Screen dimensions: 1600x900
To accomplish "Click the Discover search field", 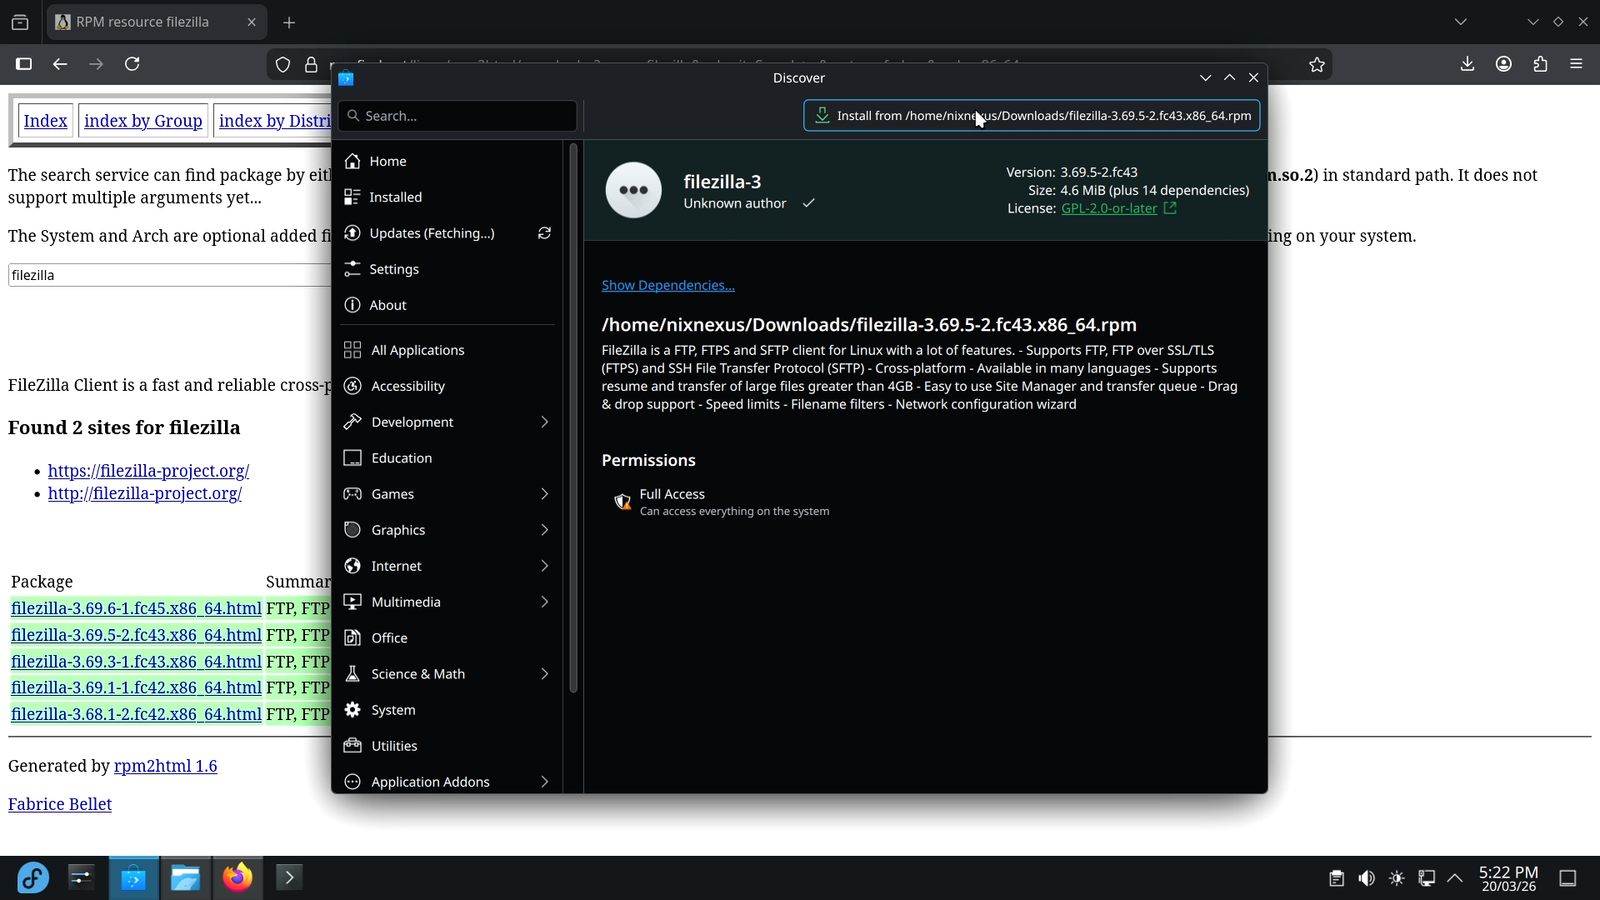I will (x=458, y=116).
